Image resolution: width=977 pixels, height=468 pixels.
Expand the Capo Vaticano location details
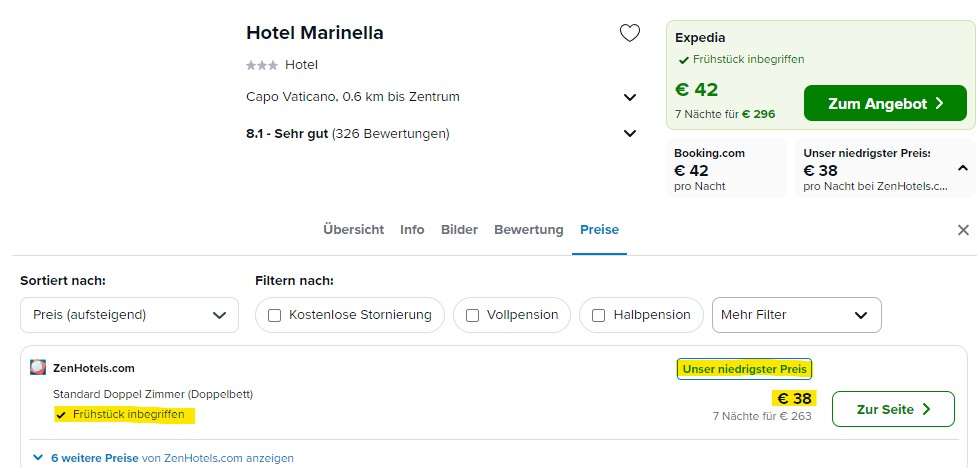tap(630, 97)
